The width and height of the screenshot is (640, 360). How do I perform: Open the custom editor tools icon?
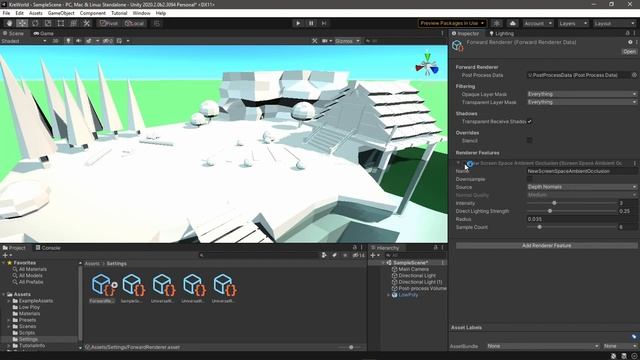87,23
